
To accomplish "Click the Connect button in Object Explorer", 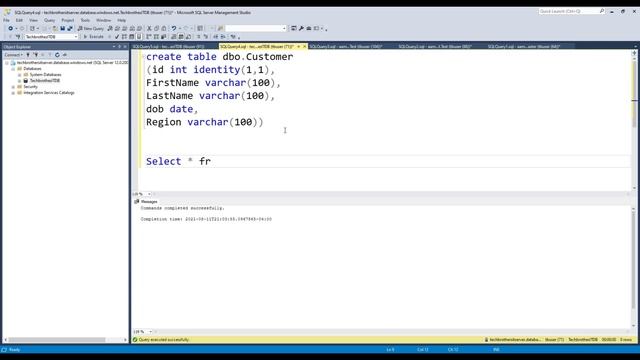I will pos(13,55).
